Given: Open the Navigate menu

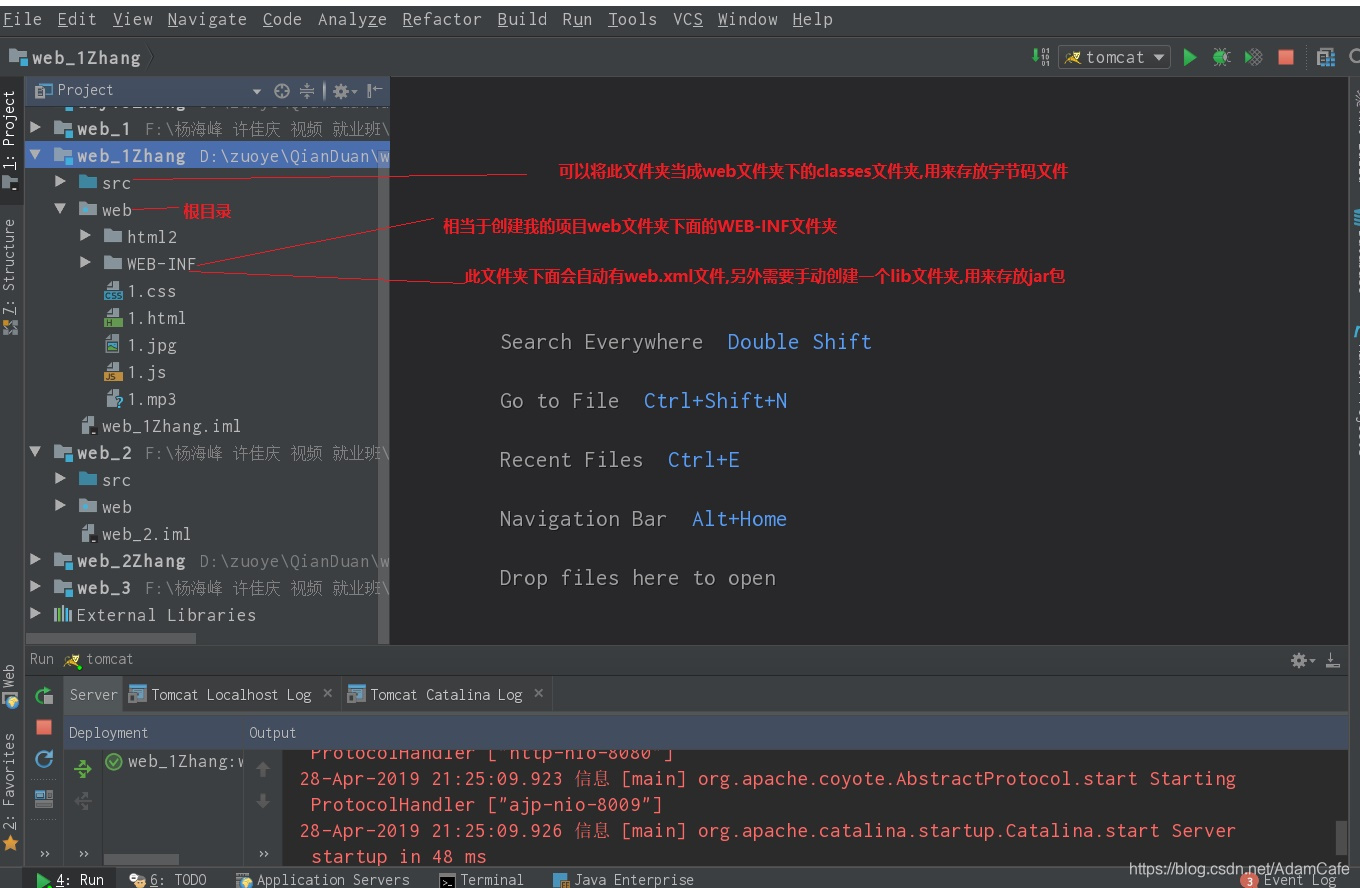Looking at the screenshot, I should 207,19.
